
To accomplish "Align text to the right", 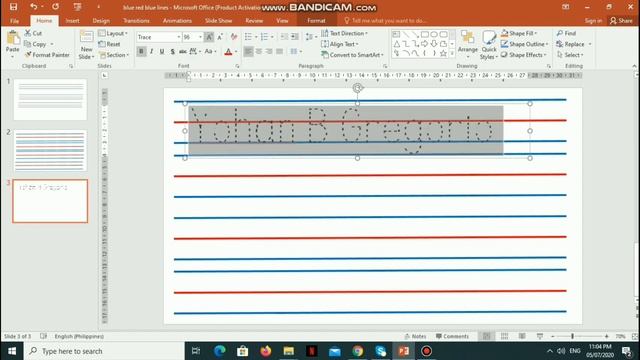I will 269,51.
